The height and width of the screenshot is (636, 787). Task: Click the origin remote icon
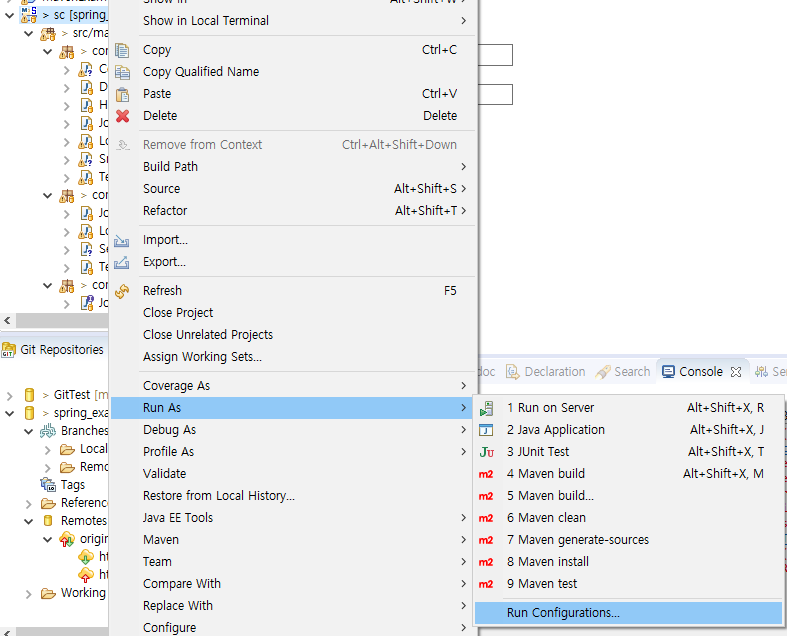tap(67, 540)
